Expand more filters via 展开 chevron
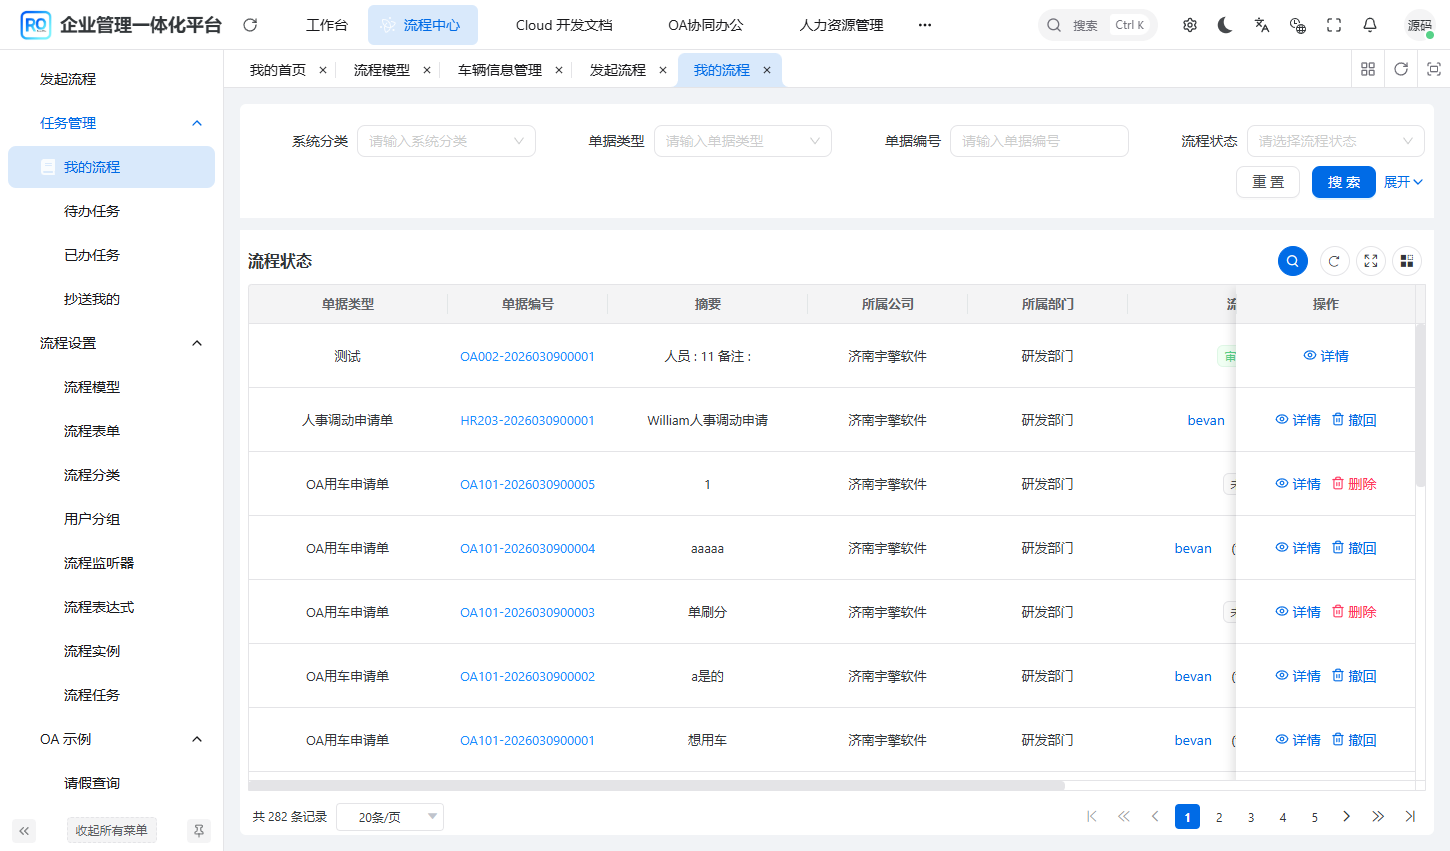Viewport: 1450px width, 851px height. [1404, 182]
